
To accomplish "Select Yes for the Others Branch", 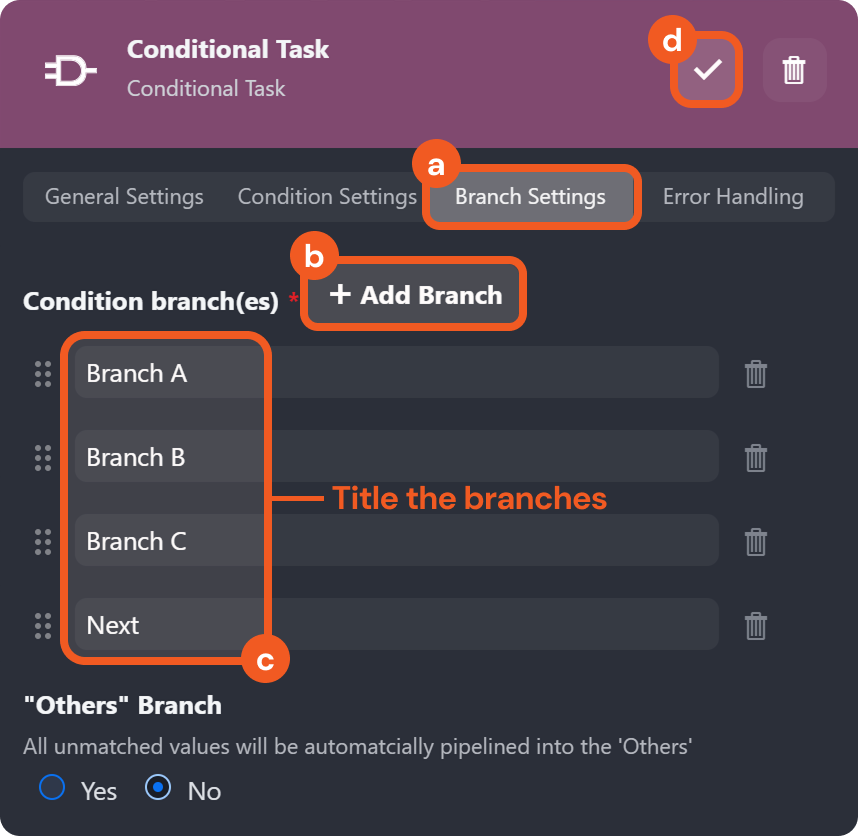I will coord(52,788).
